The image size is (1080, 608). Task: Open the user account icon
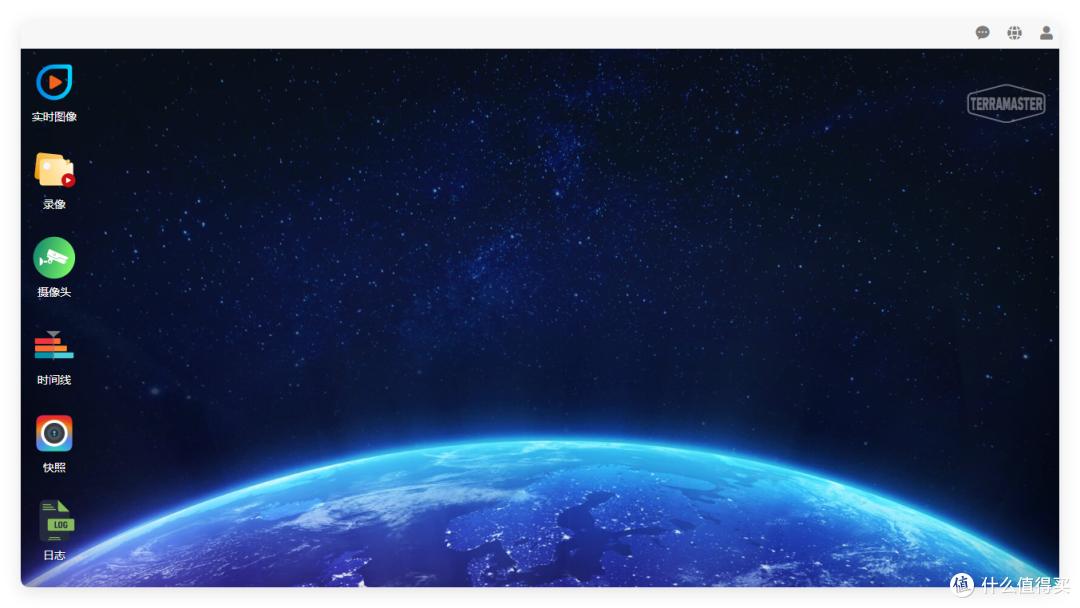click(x=1046, y=32)
